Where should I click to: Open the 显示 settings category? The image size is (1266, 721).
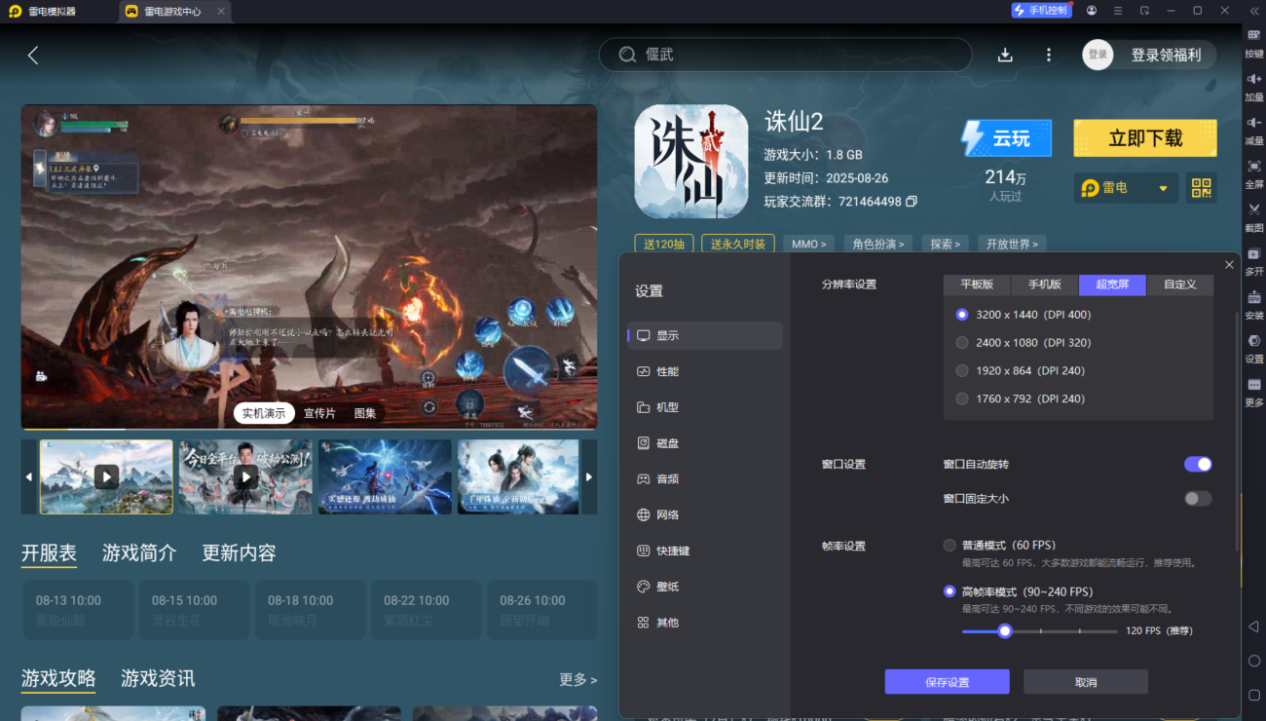click(x=705, y=336)
